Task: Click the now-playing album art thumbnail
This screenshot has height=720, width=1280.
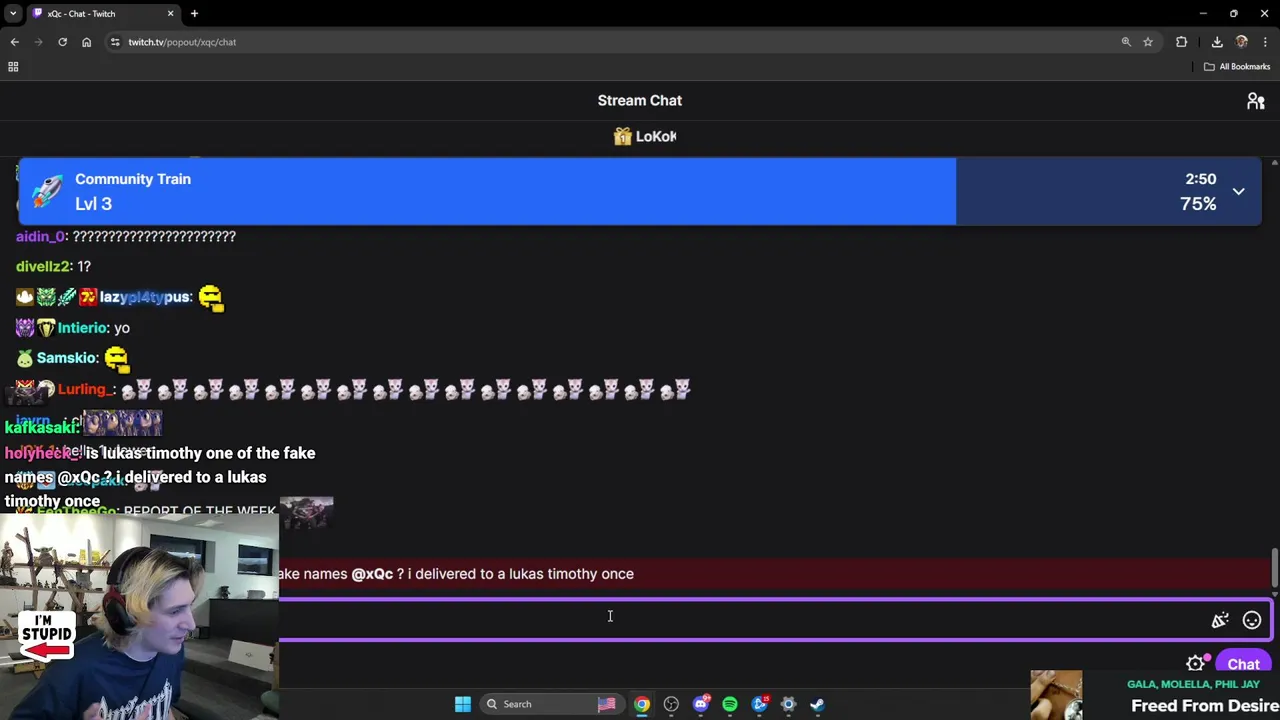Action: tap(1056, 695)
